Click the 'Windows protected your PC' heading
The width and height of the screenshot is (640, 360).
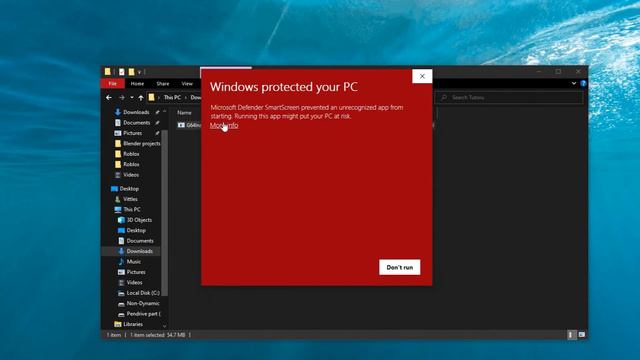284,87
